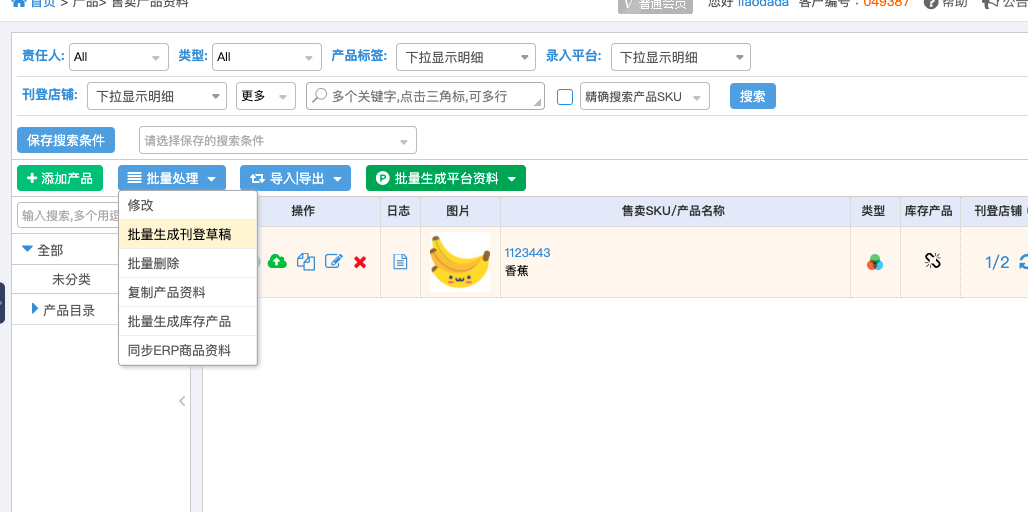1028x512 pixels.
Task: Open the 更多 dropdown
Action: [x=266, y=96]
